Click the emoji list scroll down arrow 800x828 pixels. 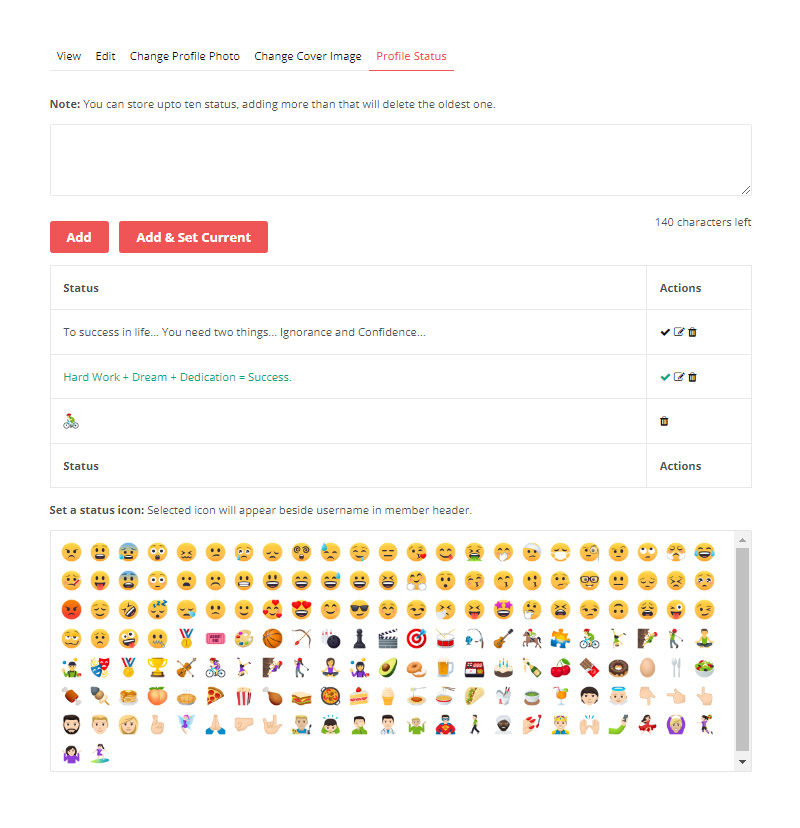tap(742, 762)
